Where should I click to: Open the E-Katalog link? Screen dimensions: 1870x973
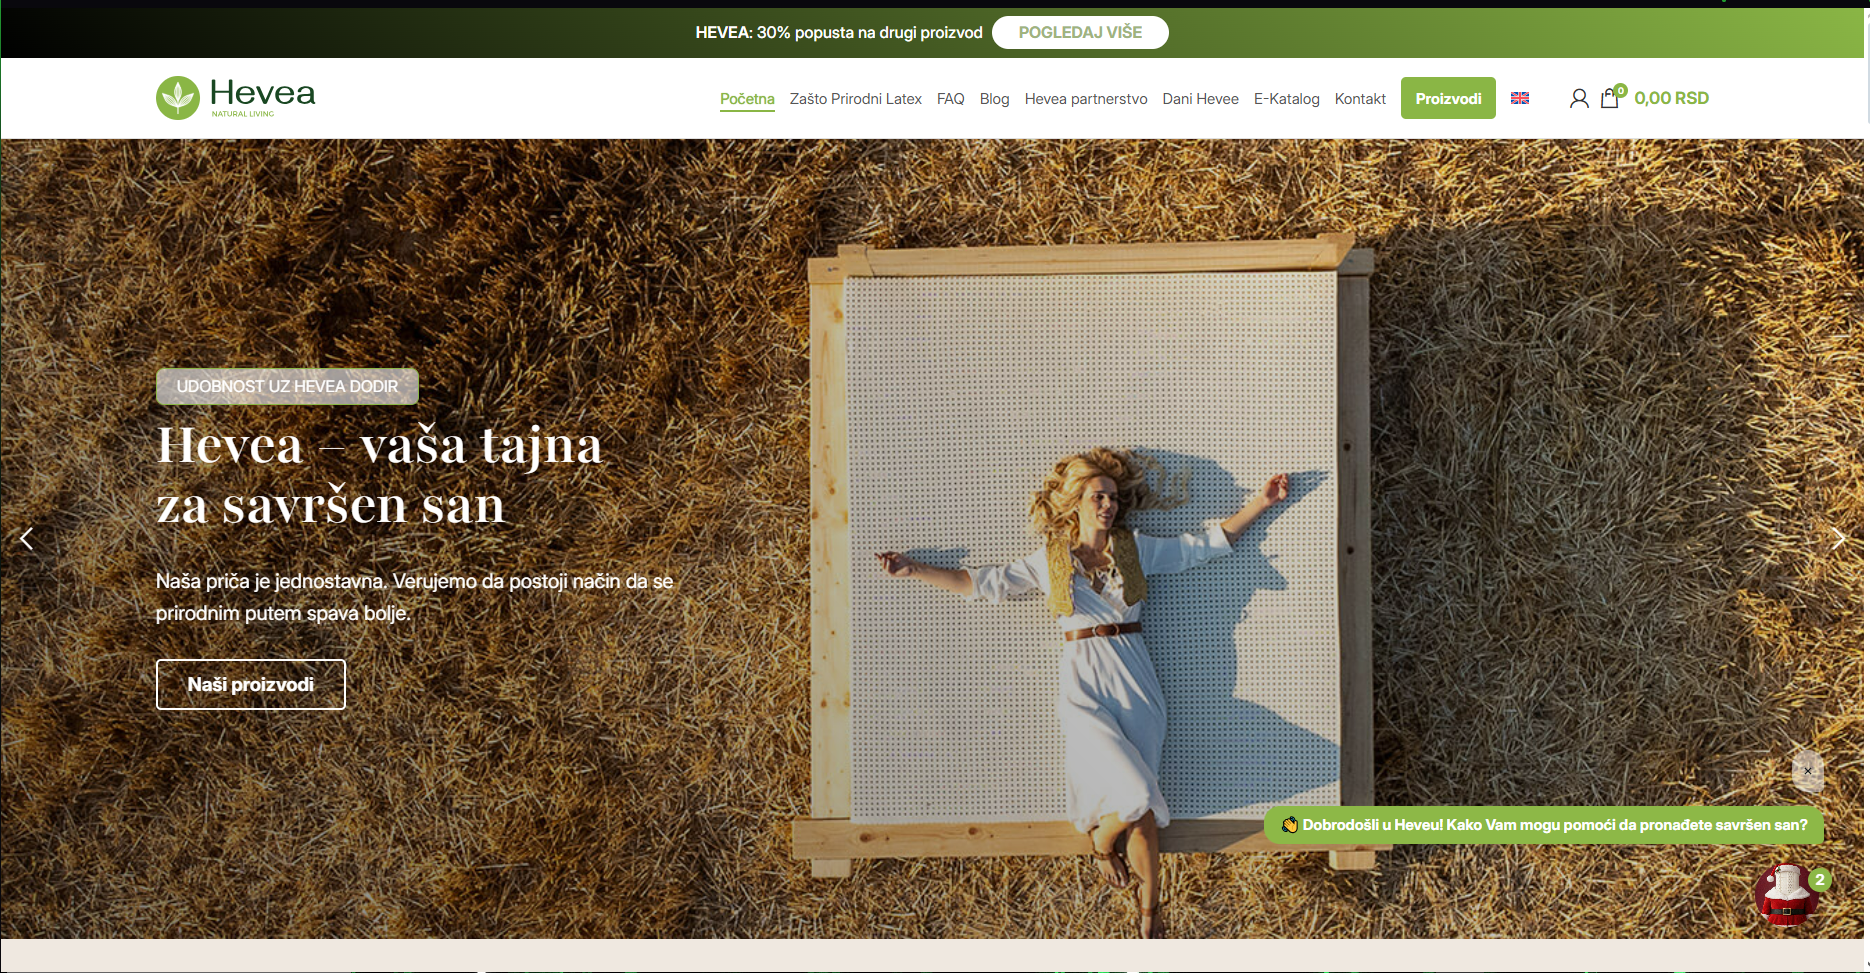point(1286,98)
